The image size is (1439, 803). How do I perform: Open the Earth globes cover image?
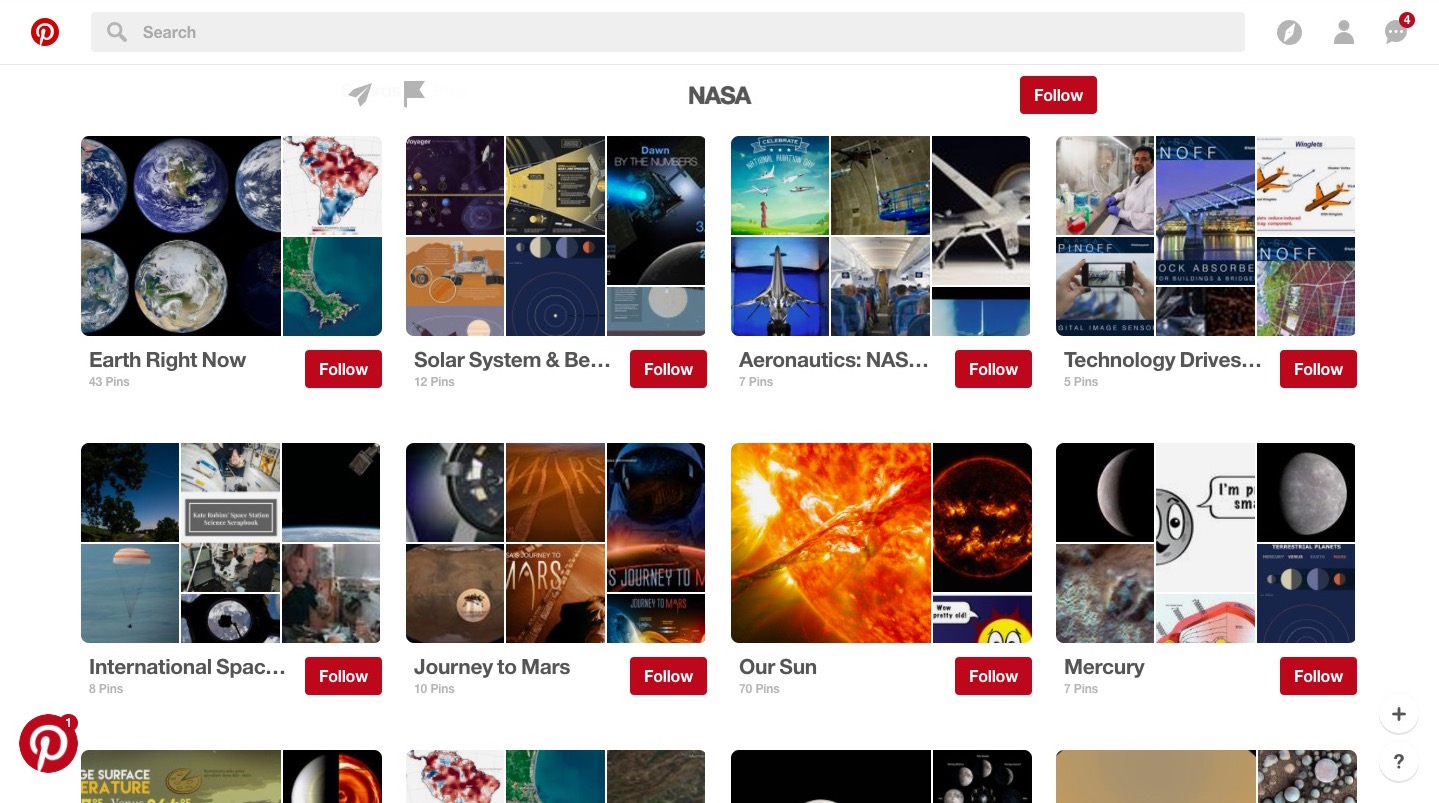tap(181, 236)
